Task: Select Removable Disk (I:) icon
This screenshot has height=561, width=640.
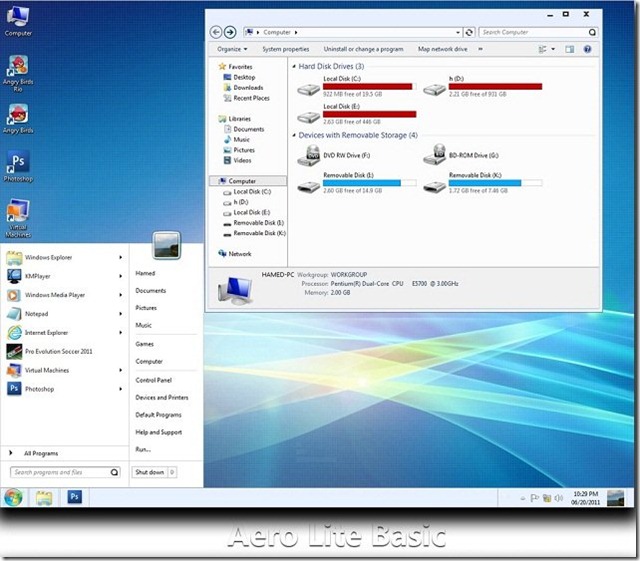Action: click(x=308, y=187)
